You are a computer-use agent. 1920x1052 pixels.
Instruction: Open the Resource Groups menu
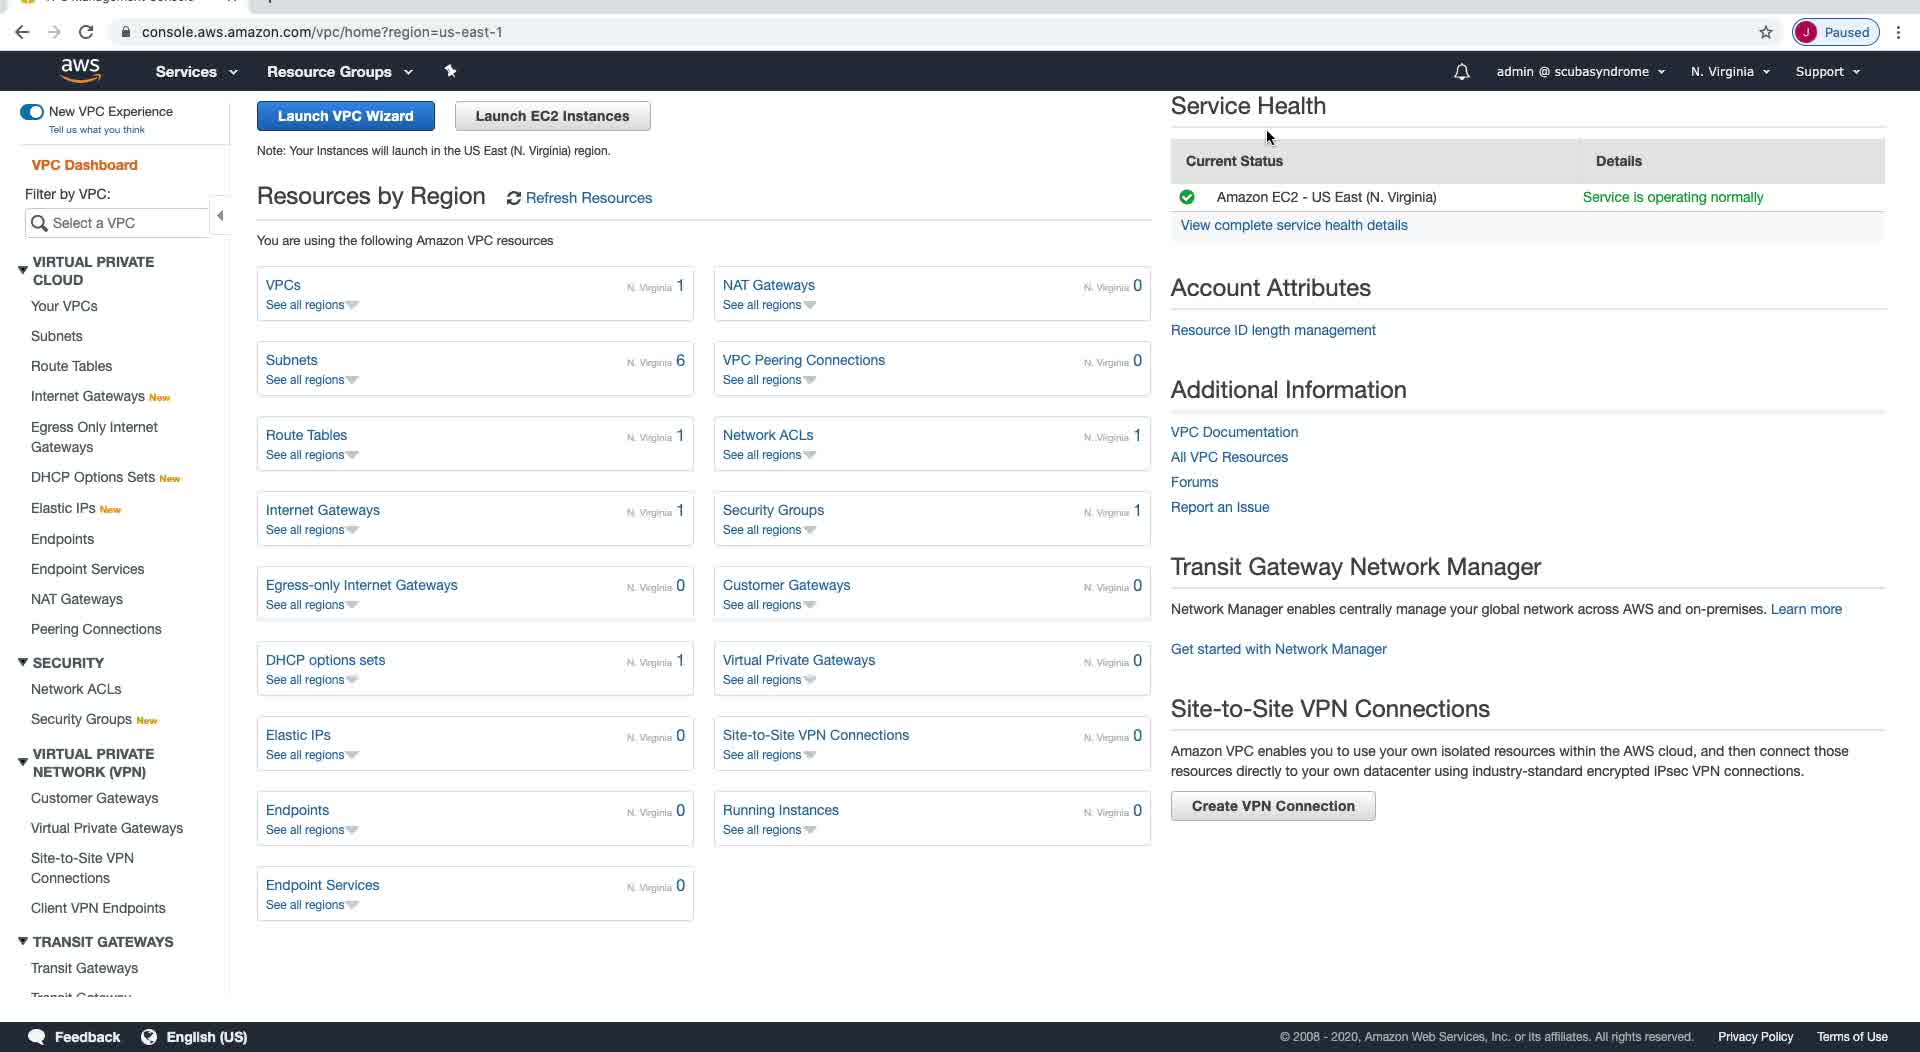point(339,72)
